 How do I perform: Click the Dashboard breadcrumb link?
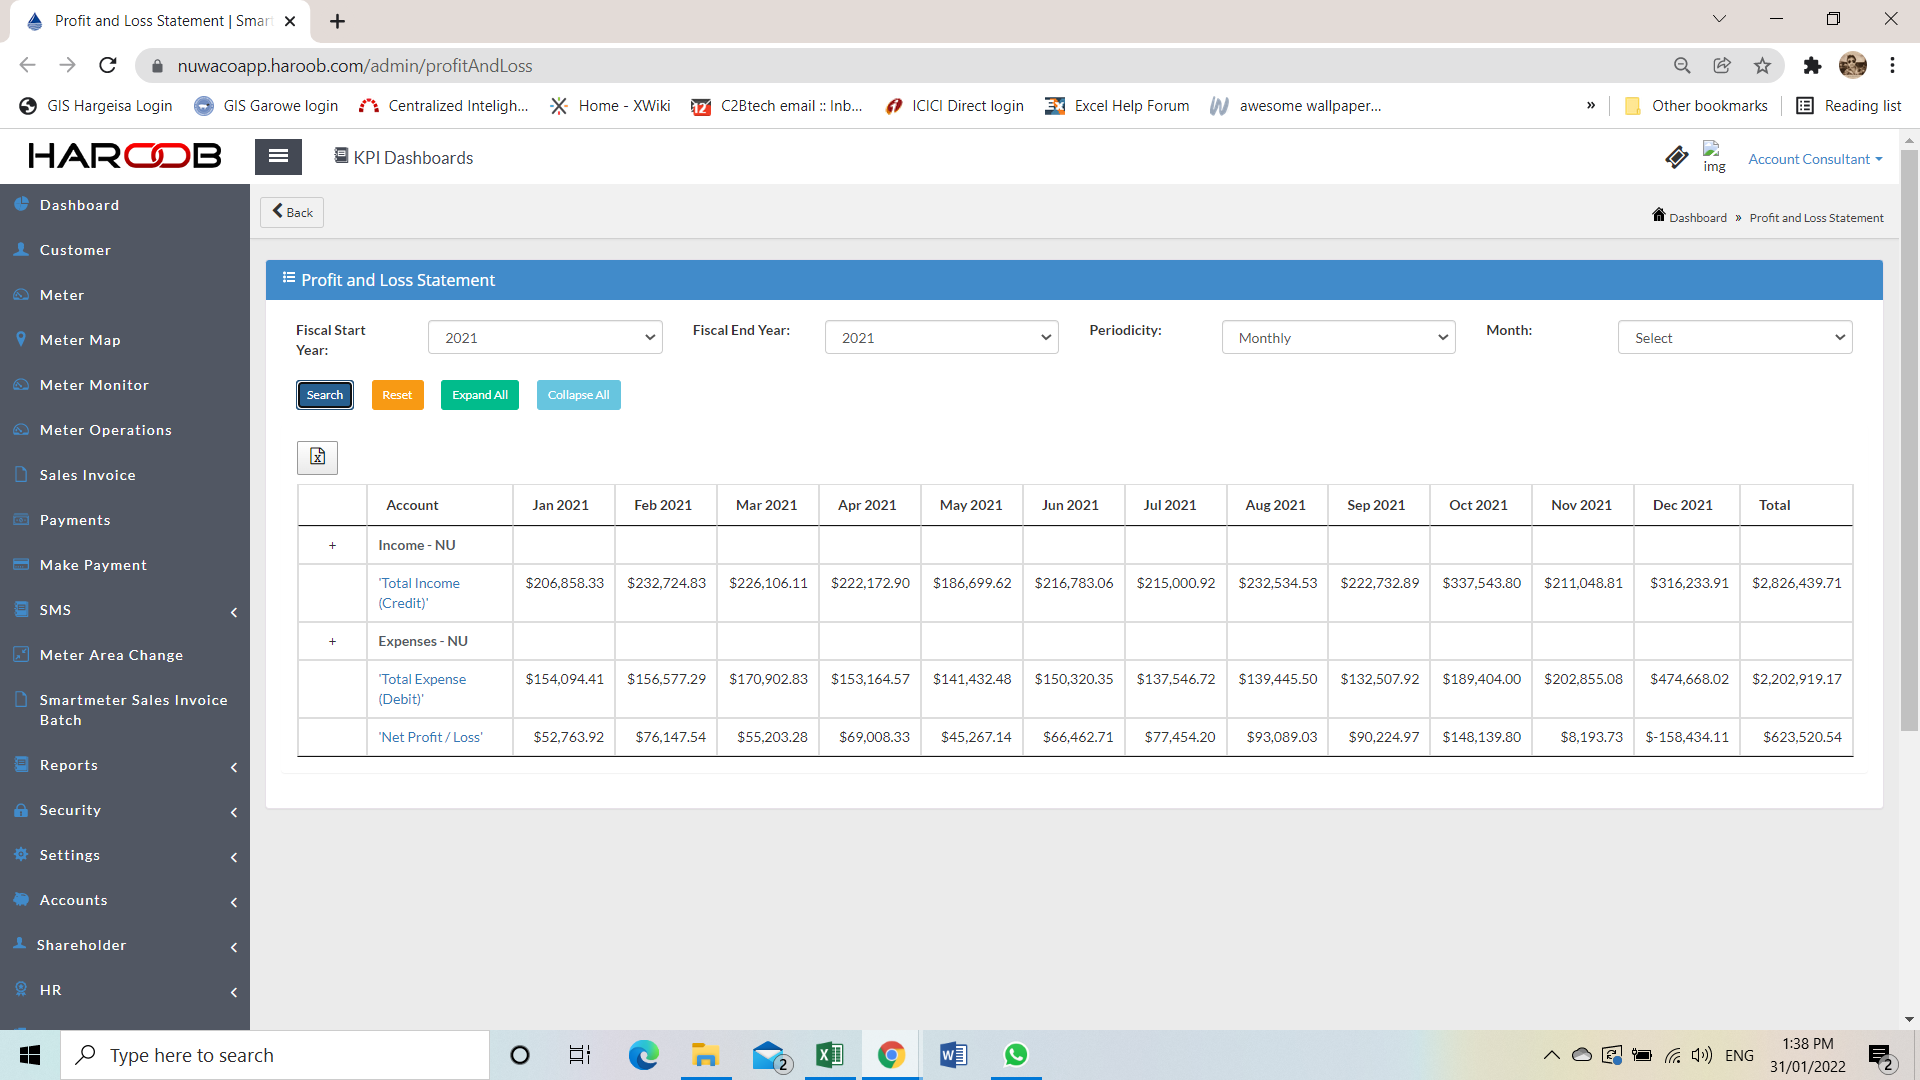[x=1697, y=217]
